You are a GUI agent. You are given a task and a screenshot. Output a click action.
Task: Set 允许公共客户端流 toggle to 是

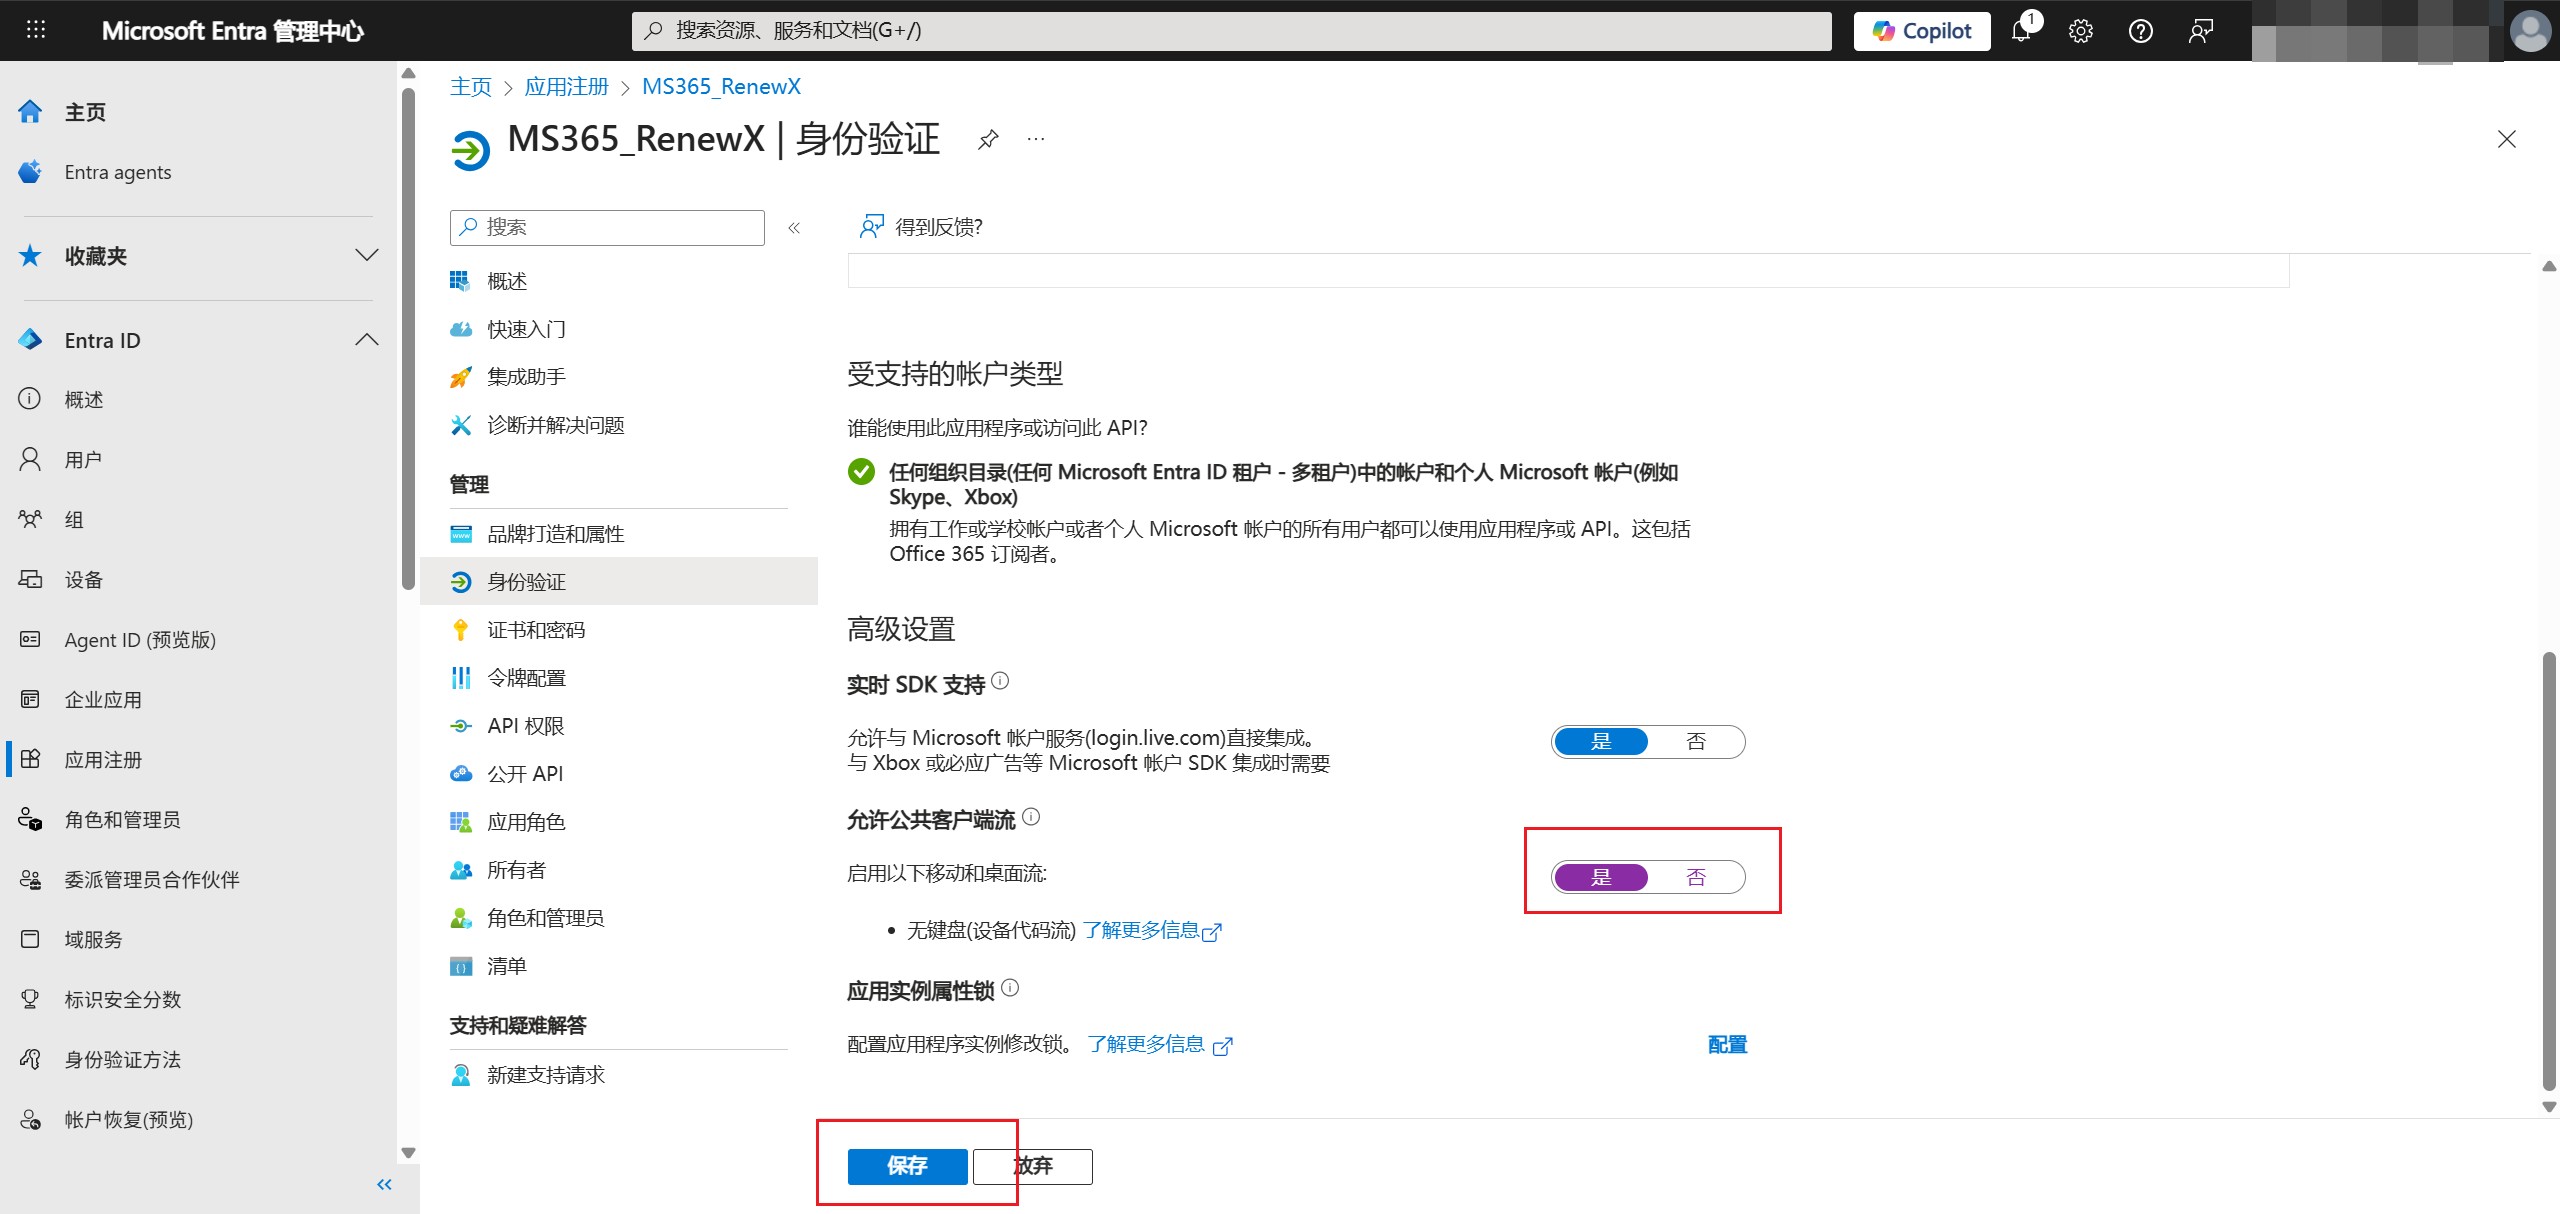coord(1602,878)
